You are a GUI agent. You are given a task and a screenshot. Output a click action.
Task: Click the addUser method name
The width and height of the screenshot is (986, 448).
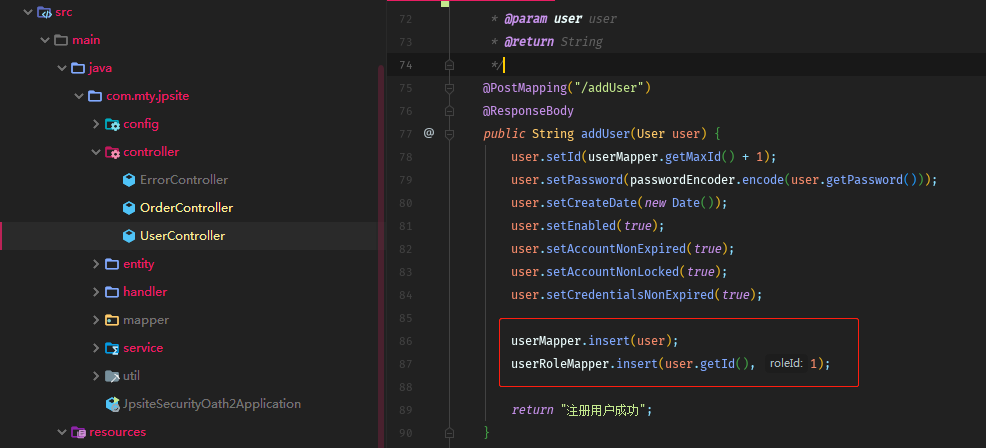coord(605,134)
